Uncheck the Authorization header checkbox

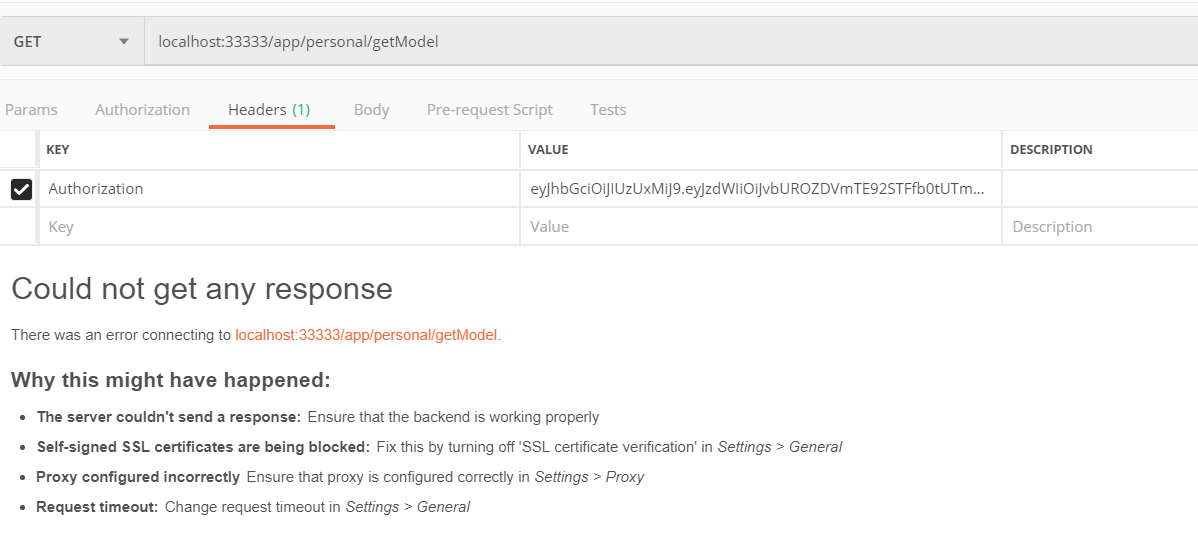[21, 189]
